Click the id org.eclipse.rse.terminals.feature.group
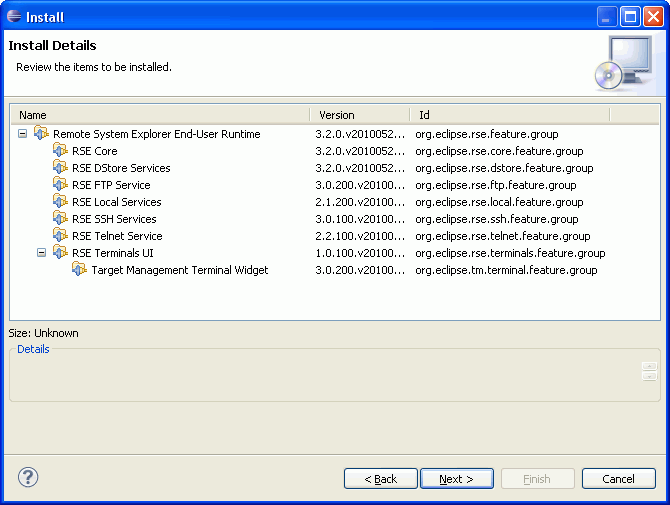The width and height of the screenshot is (670, 505). [x=510, y=253]
